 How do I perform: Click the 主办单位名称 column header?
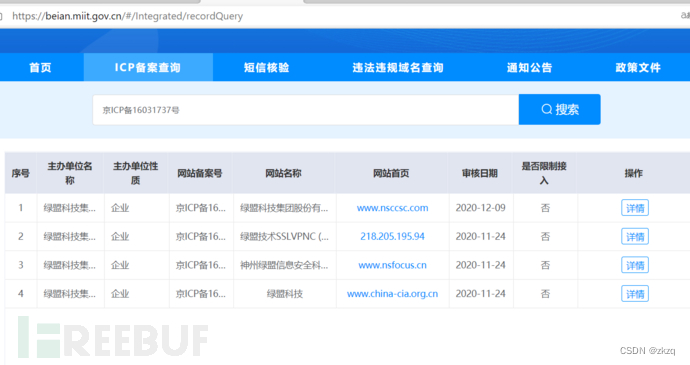70,173
